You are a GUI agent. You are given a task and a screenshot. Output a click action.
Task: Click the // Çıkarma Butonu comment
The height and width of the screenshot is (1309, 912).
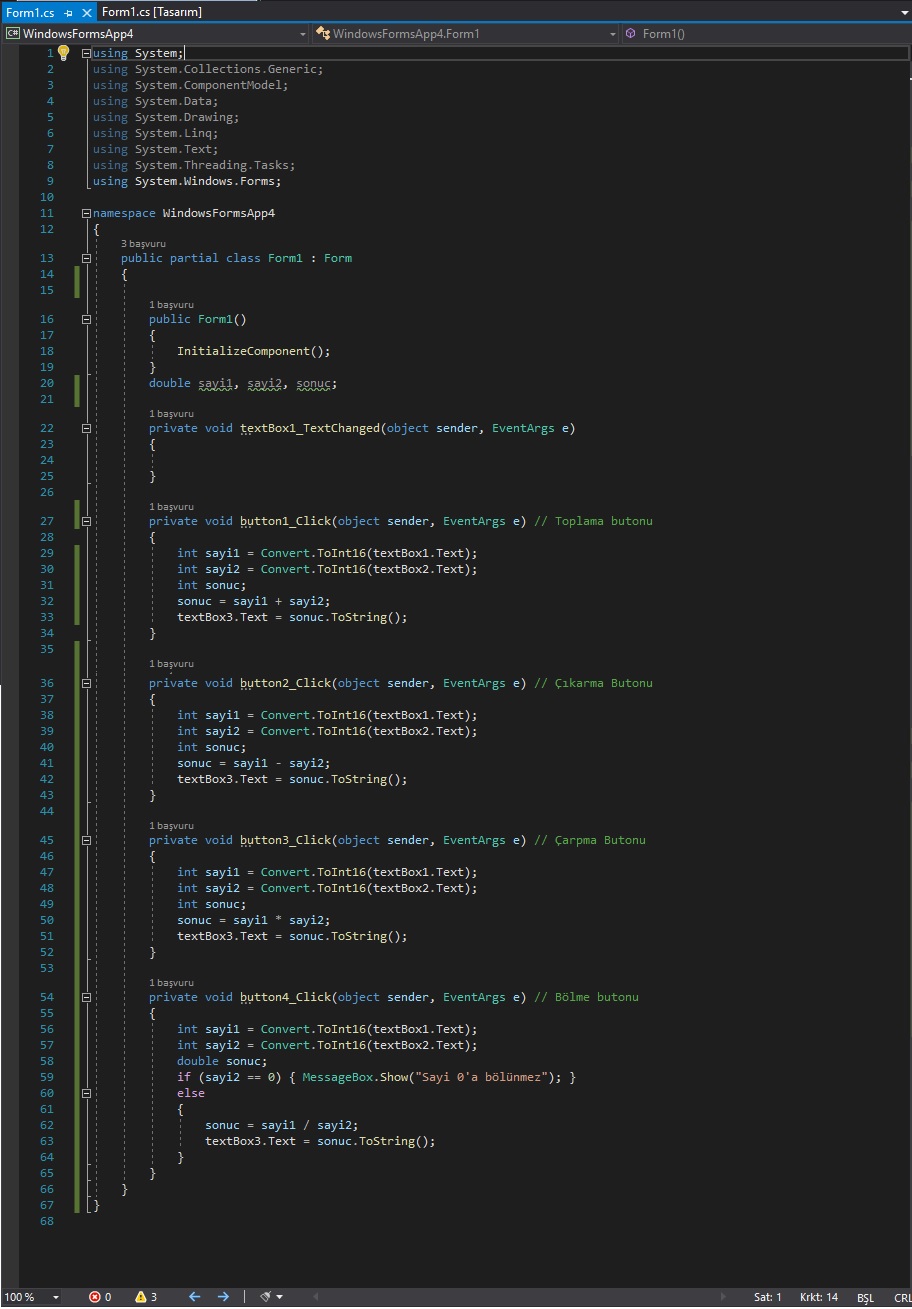593,683
